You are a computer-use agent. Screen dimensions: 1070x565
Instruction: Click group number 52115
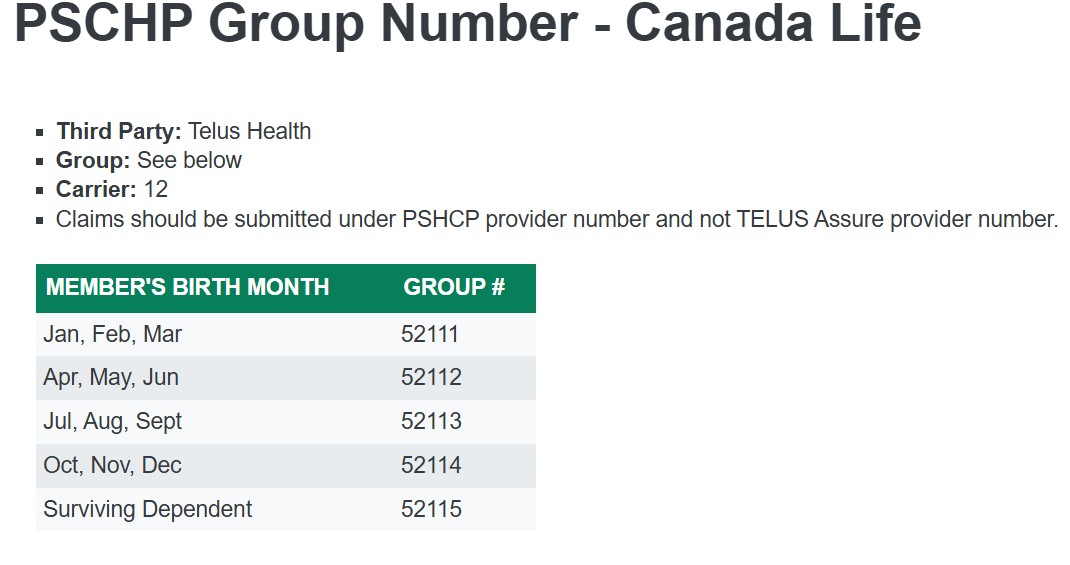[x=431, y=509]
